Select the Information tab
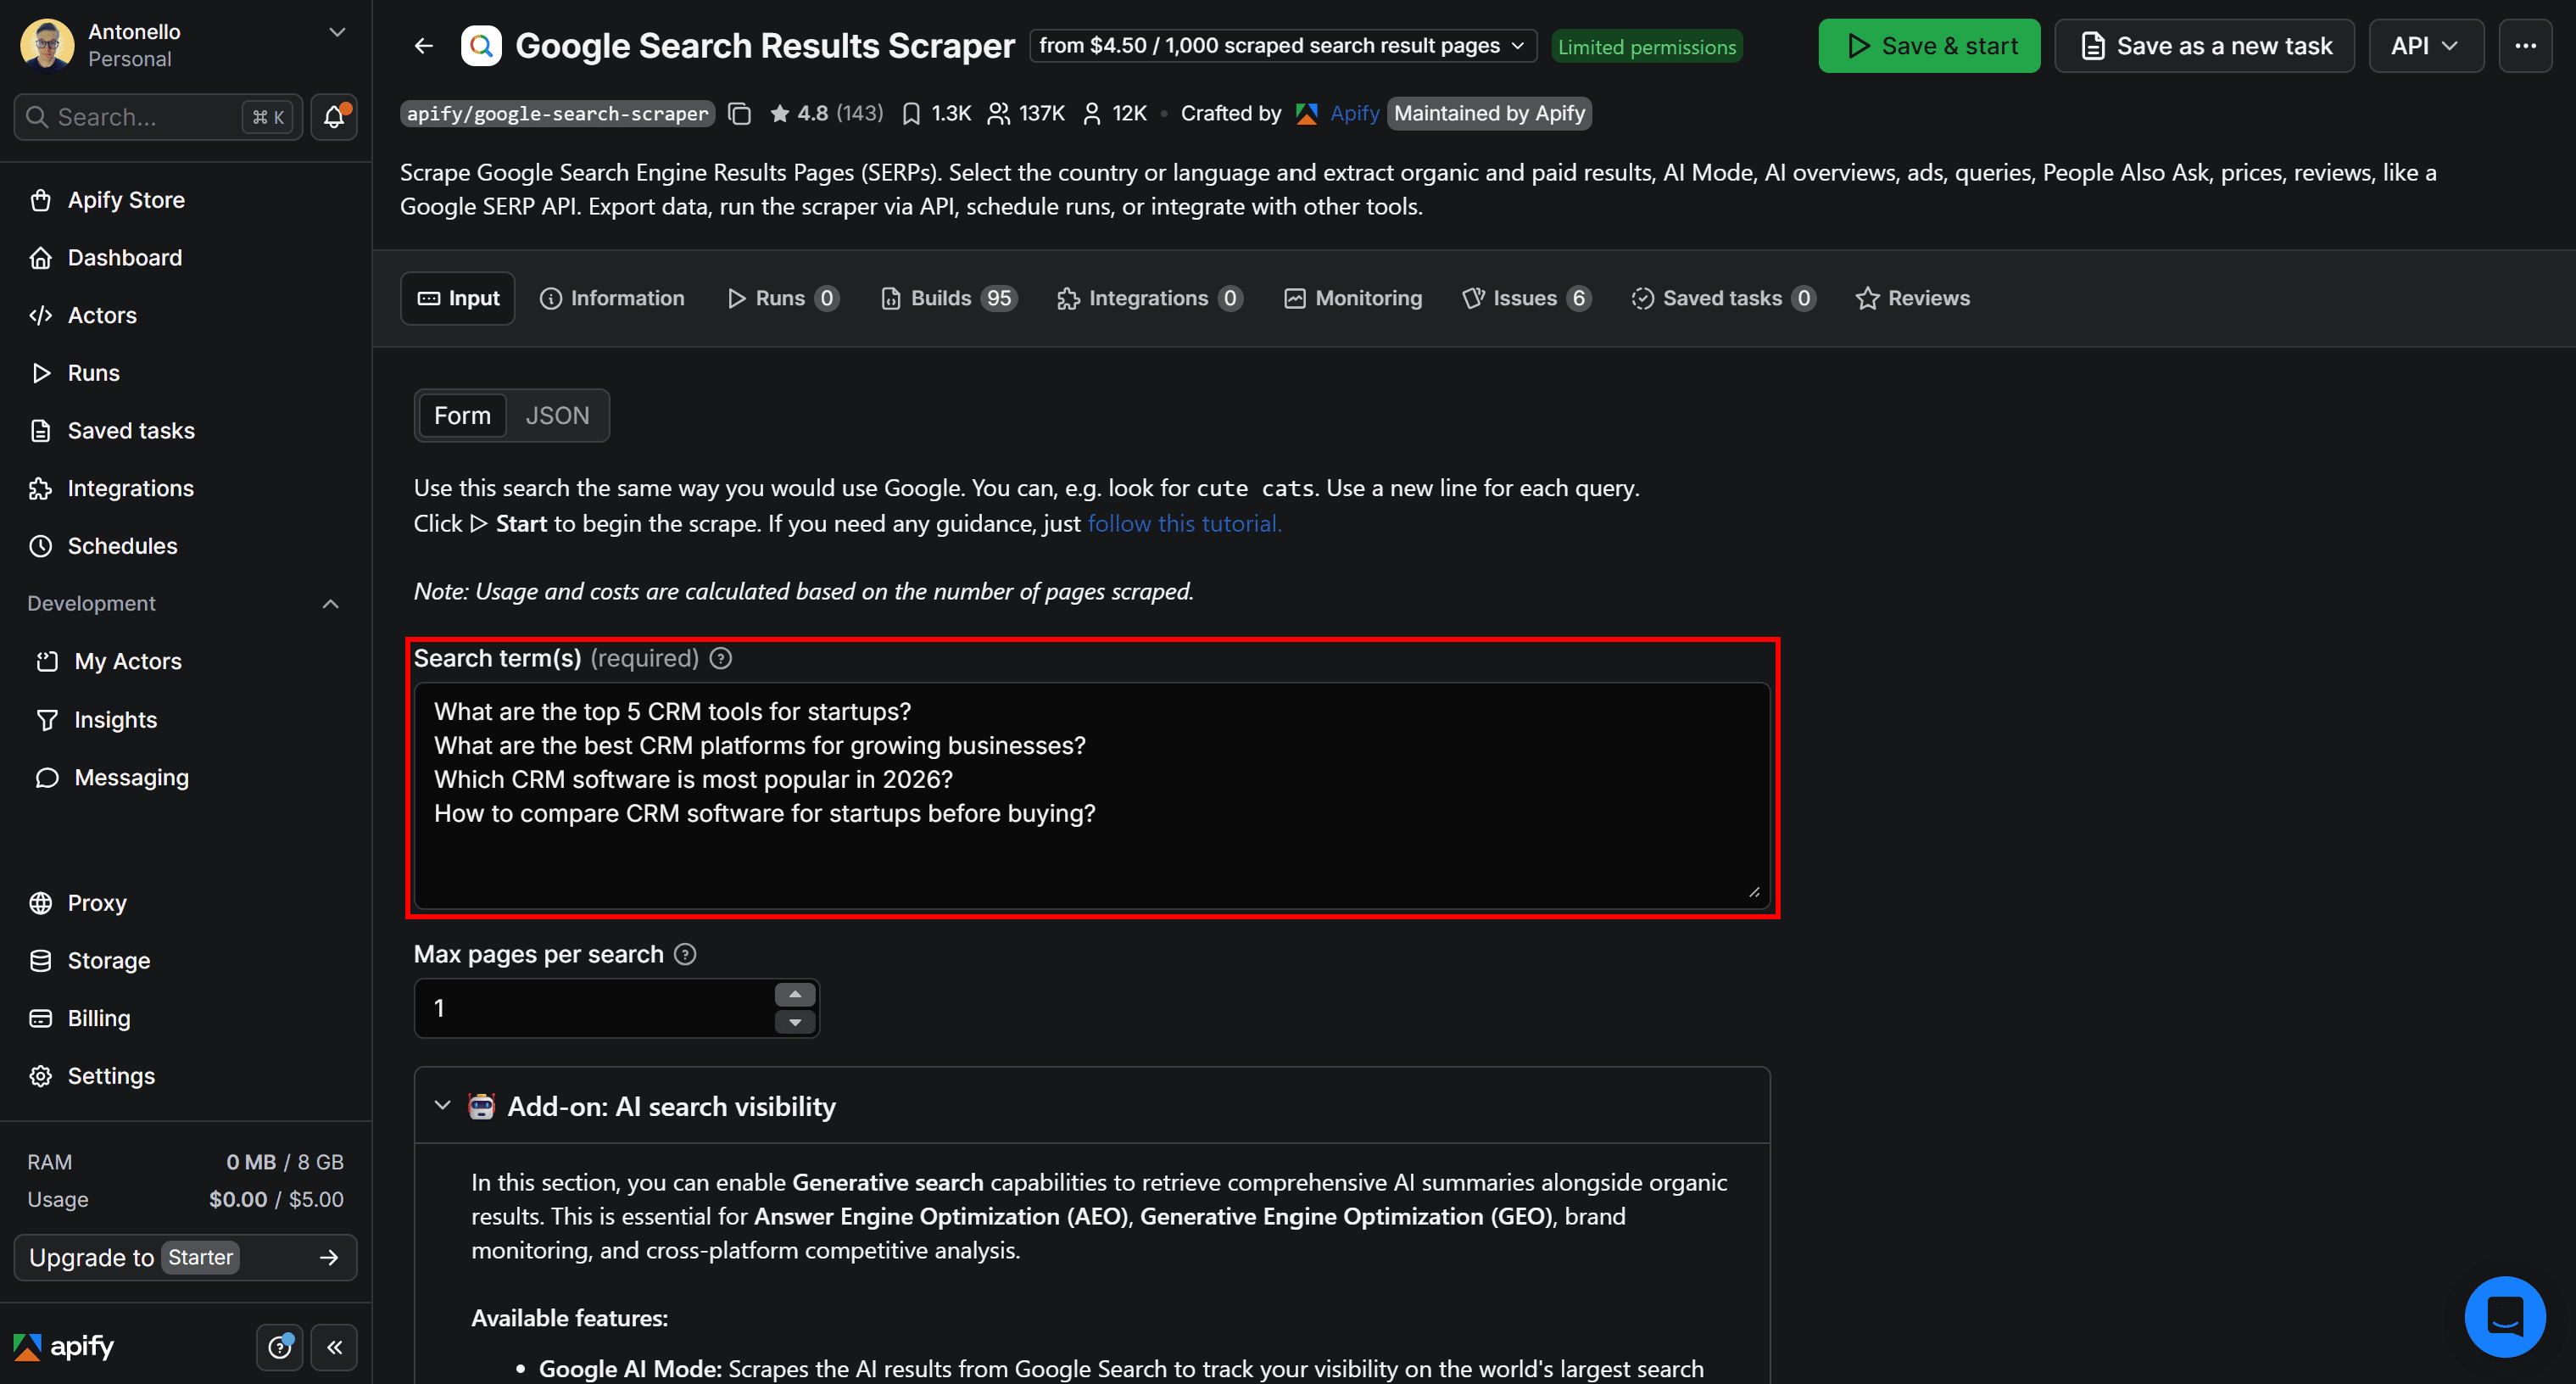This screenshot has height=1384, width=2576. coord(612,298)
